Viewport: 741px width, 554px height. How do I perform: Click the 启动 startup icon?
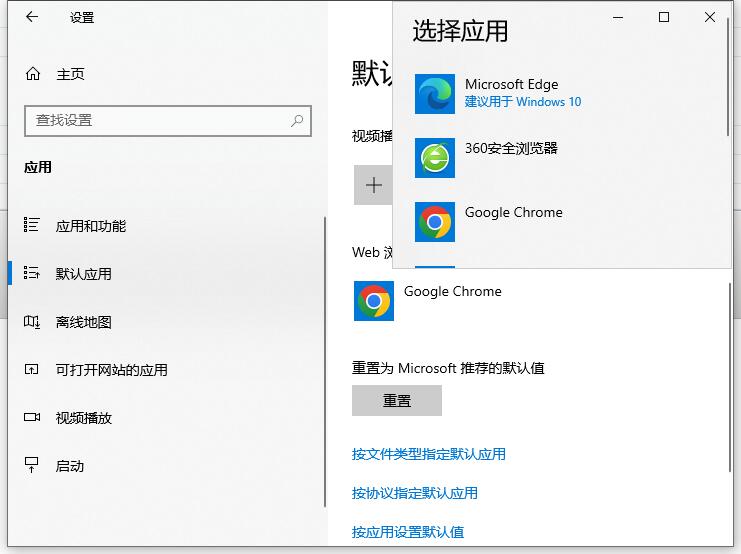click(x=32, y=465)
